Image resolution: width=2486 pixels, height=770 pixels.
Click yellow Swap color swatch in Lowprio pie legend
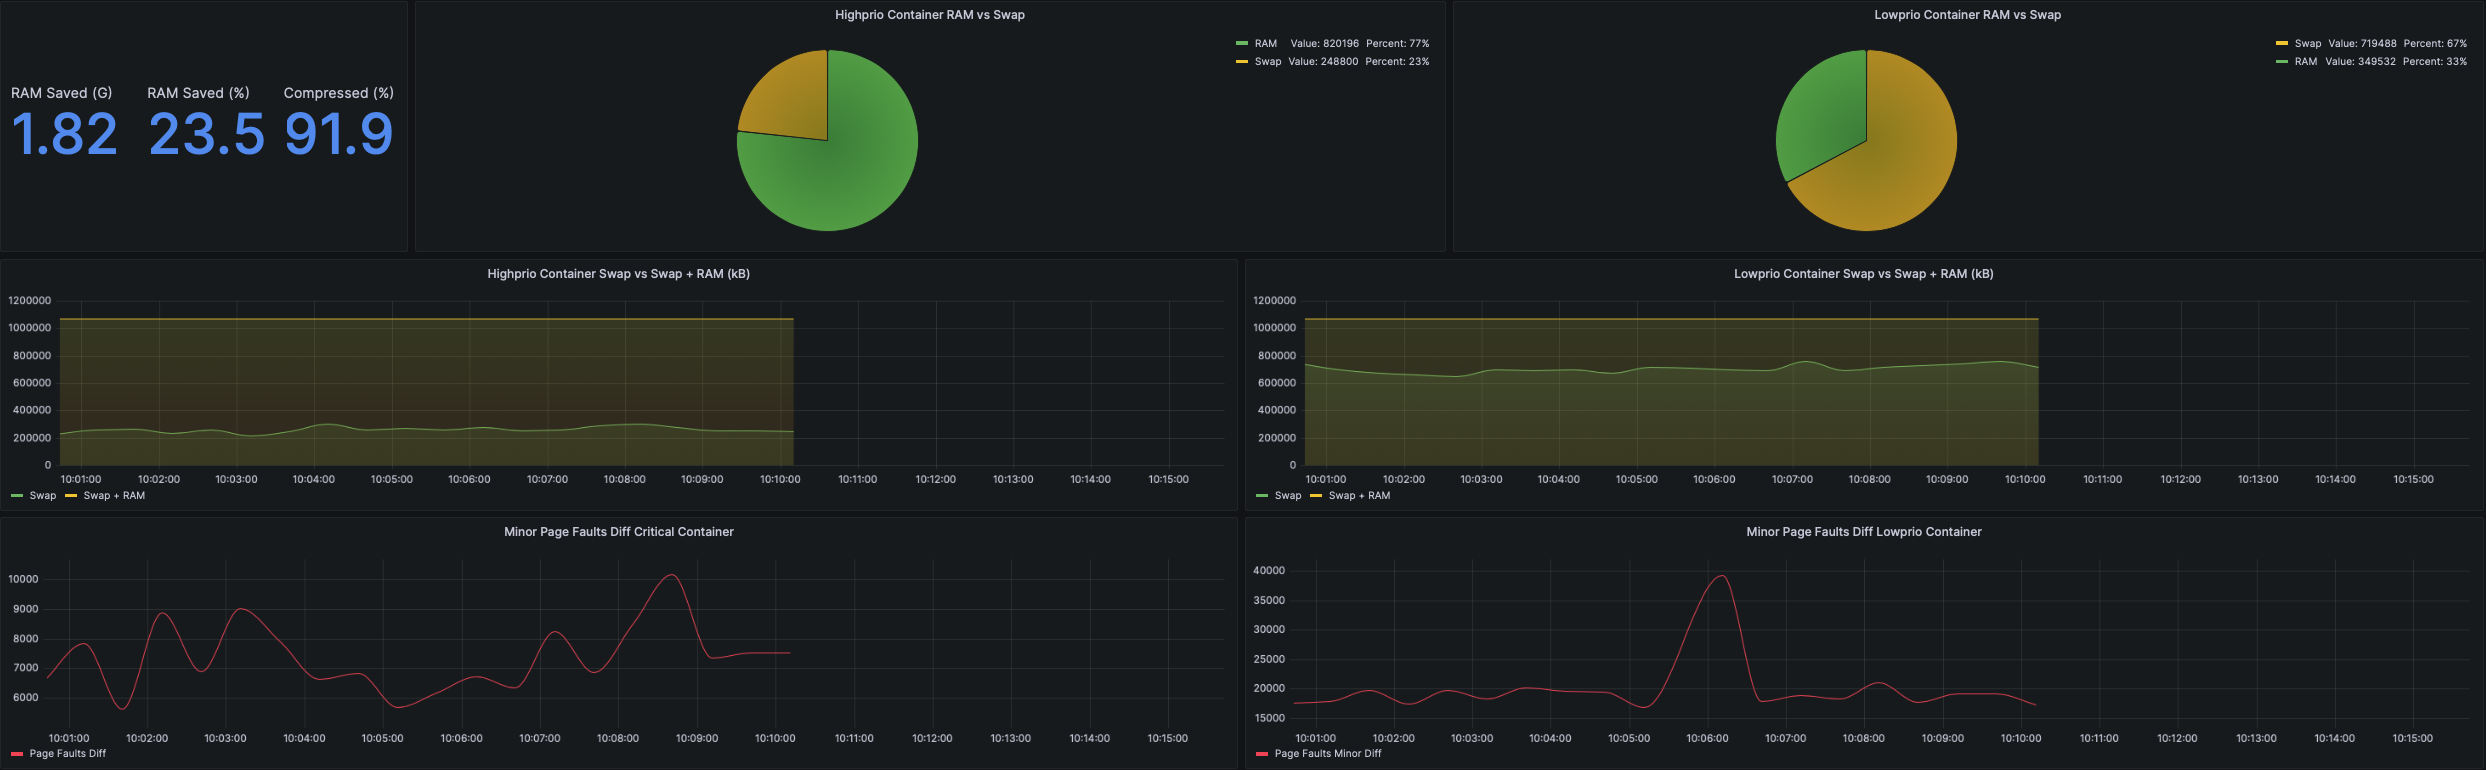tap(2282, 44)
